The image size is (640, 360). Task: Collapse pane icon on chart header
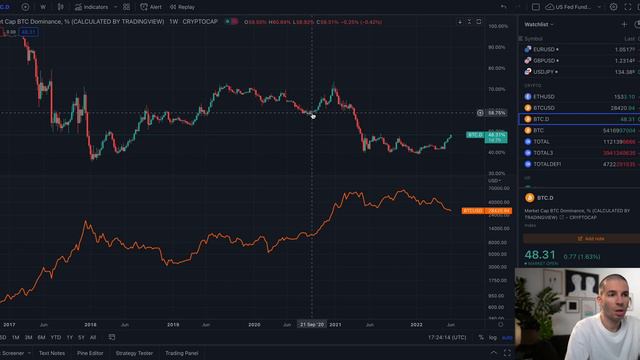pyautogui.click(x=469, y=21)
